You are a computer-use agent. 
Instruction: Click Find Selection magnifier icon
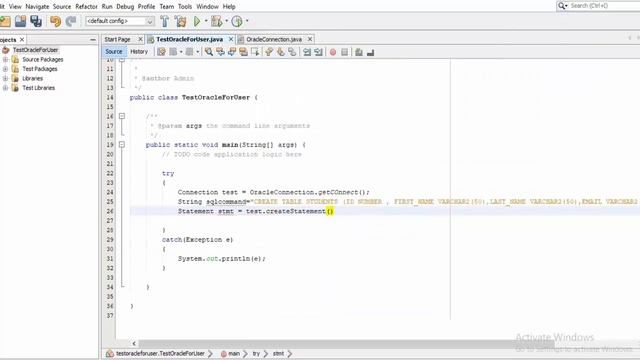pos(209,52)
